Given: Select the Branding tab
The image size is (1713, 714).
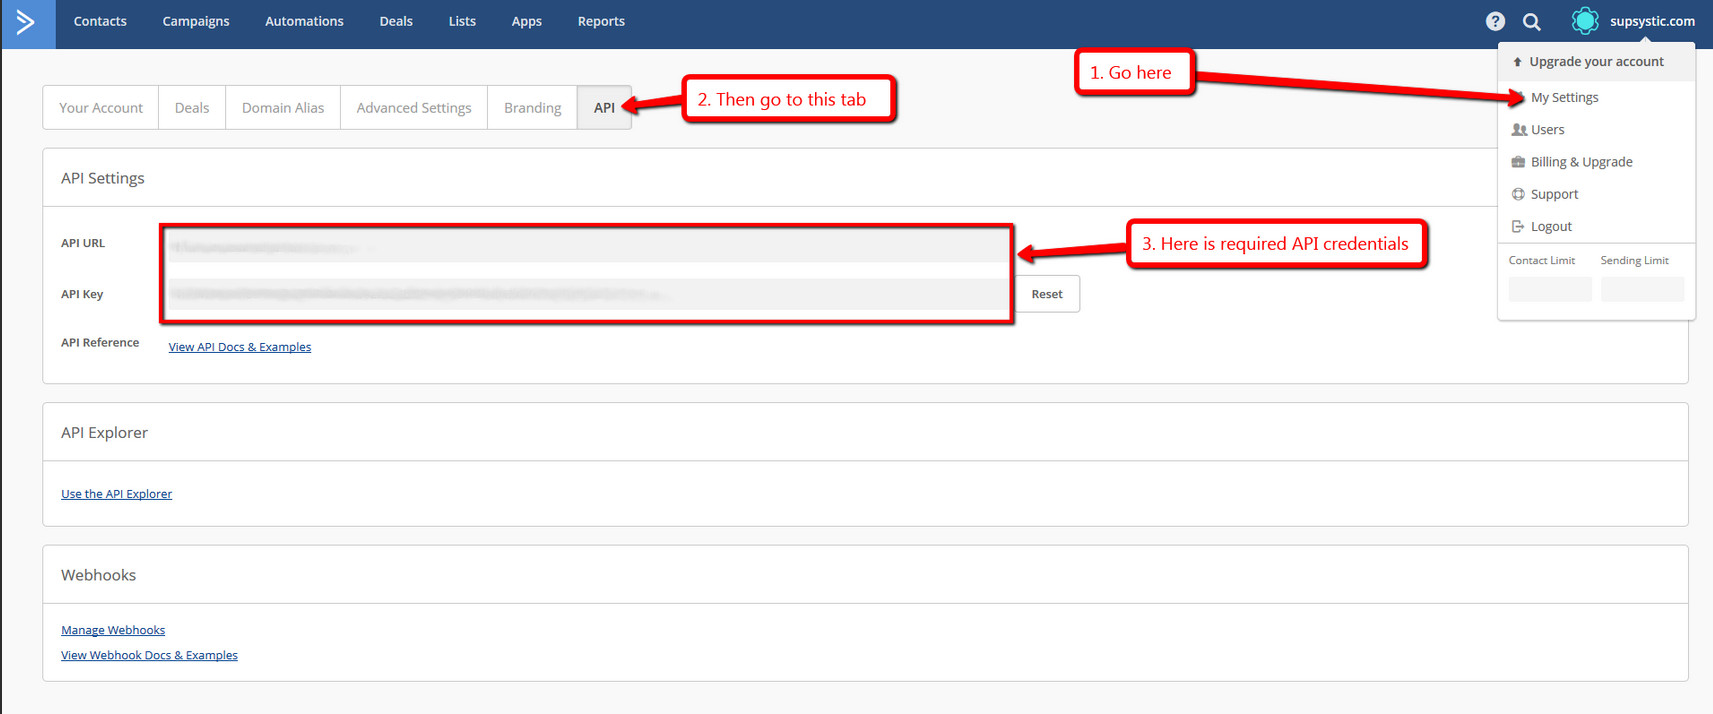Looking at the screenshot, I should pyautogui.click(x=532, y=108).
